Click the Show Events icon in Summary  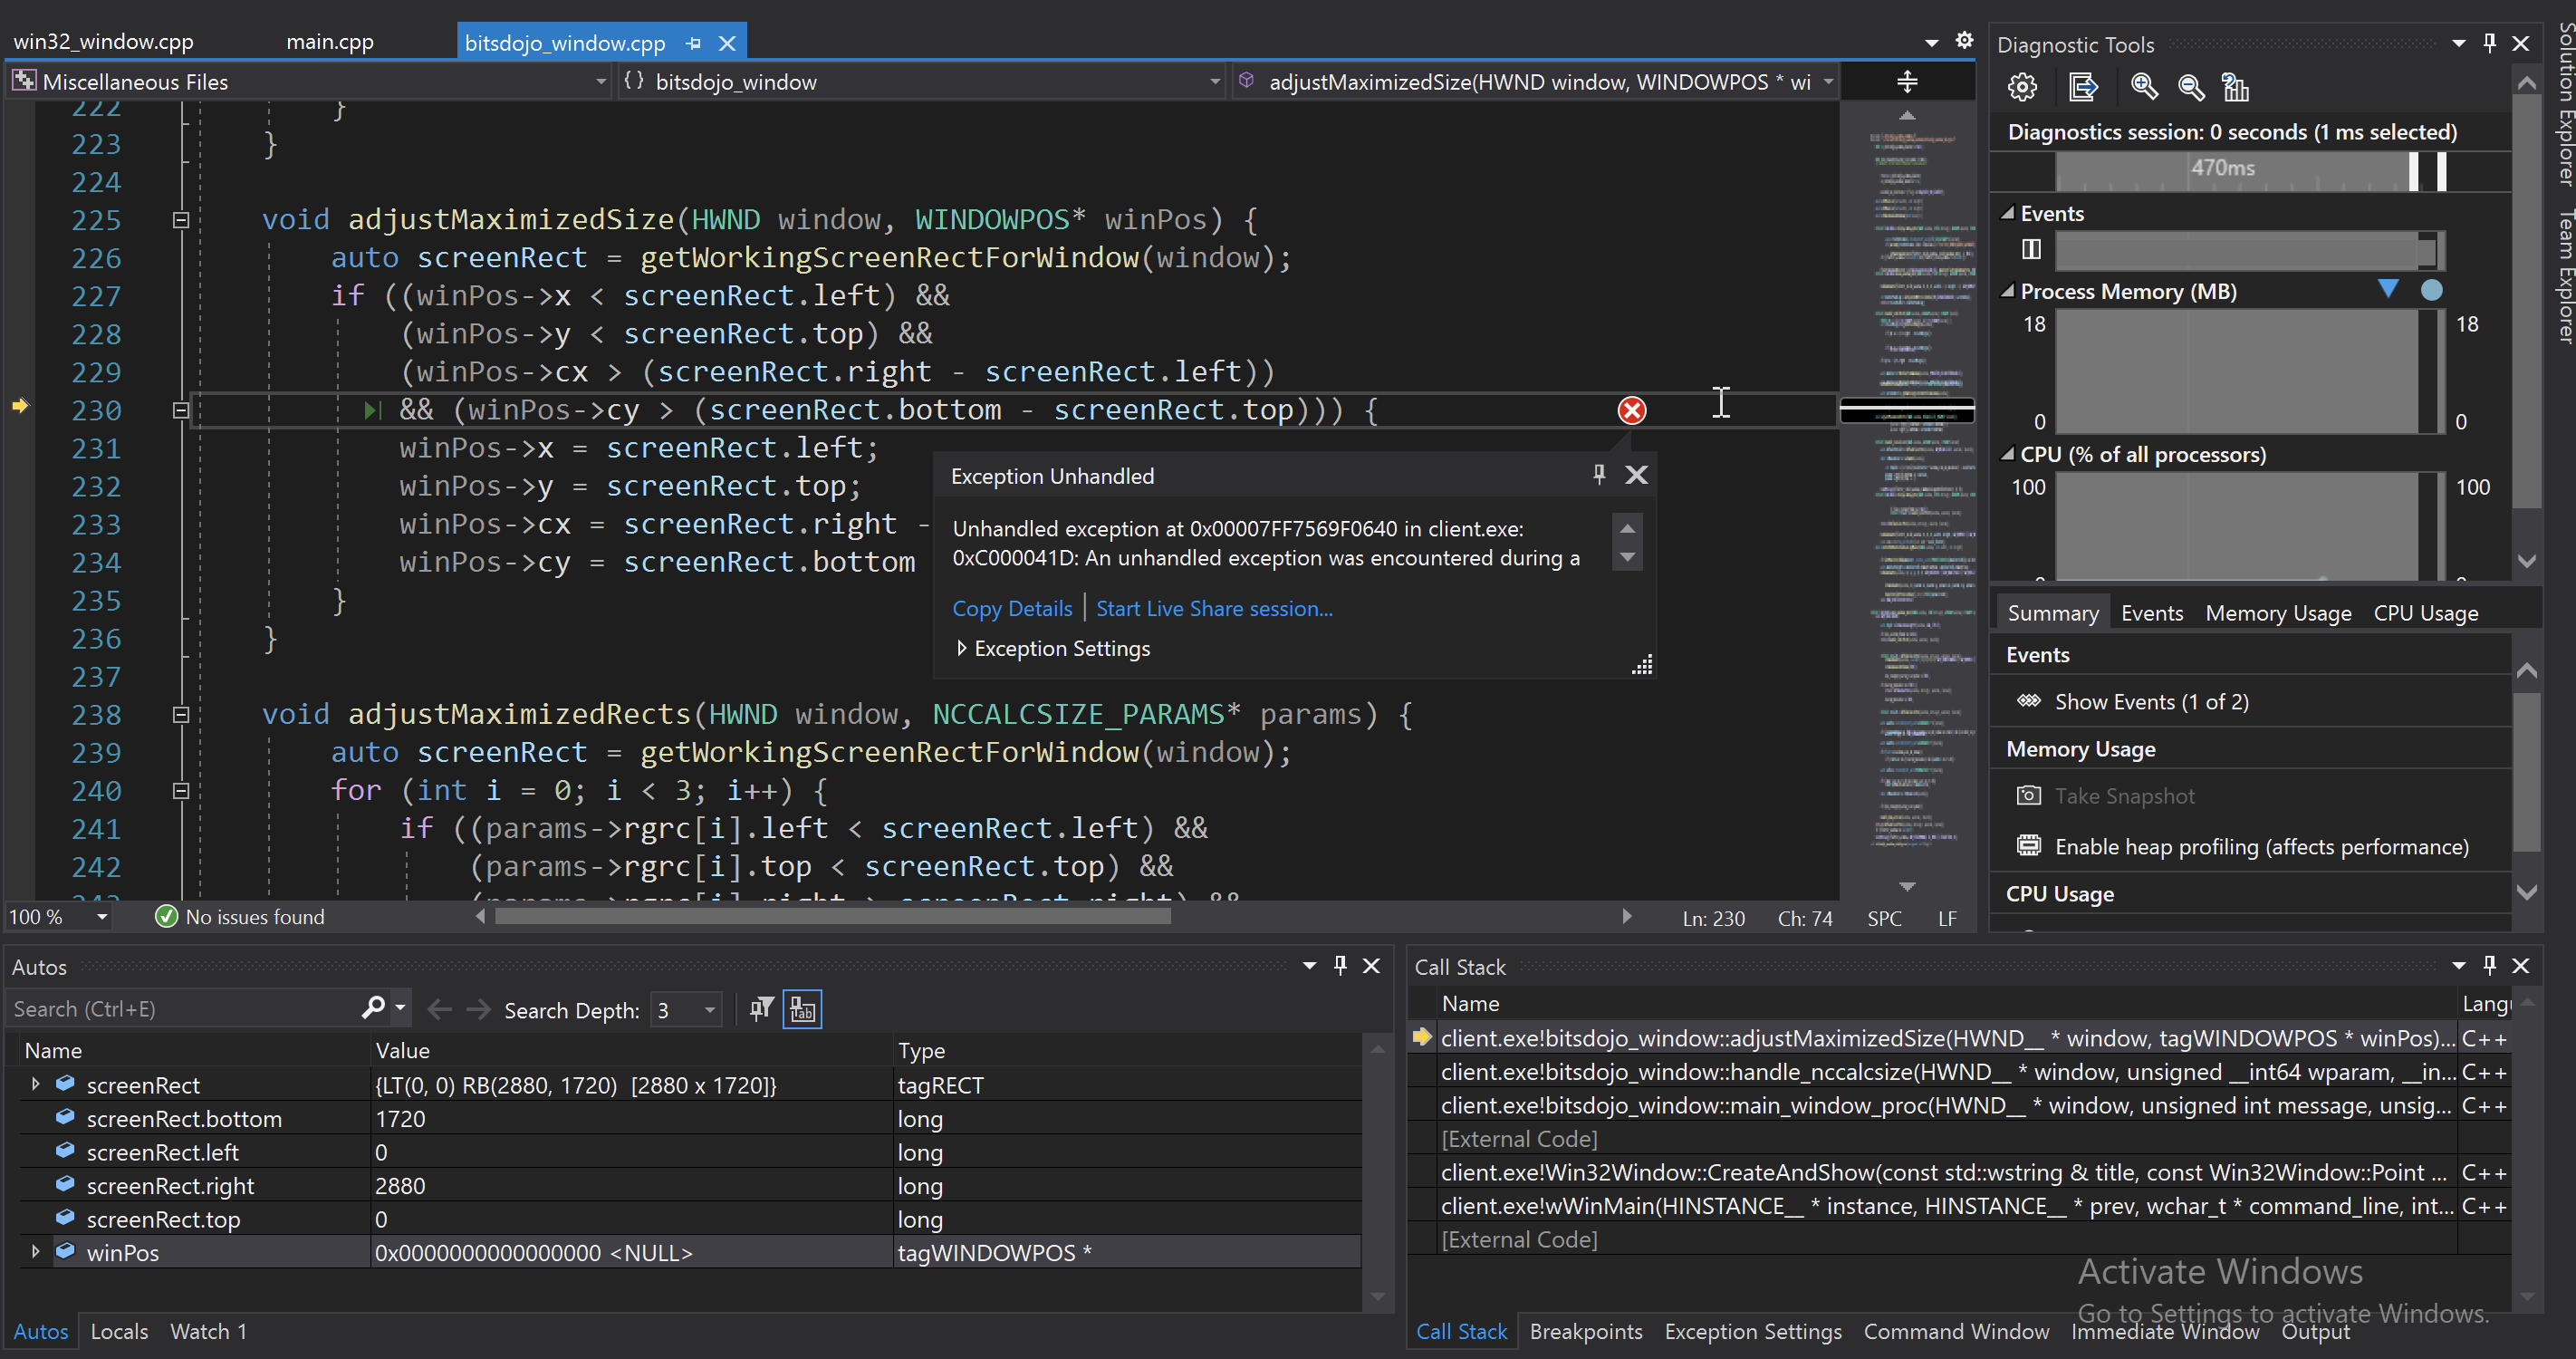(2028, 702)
